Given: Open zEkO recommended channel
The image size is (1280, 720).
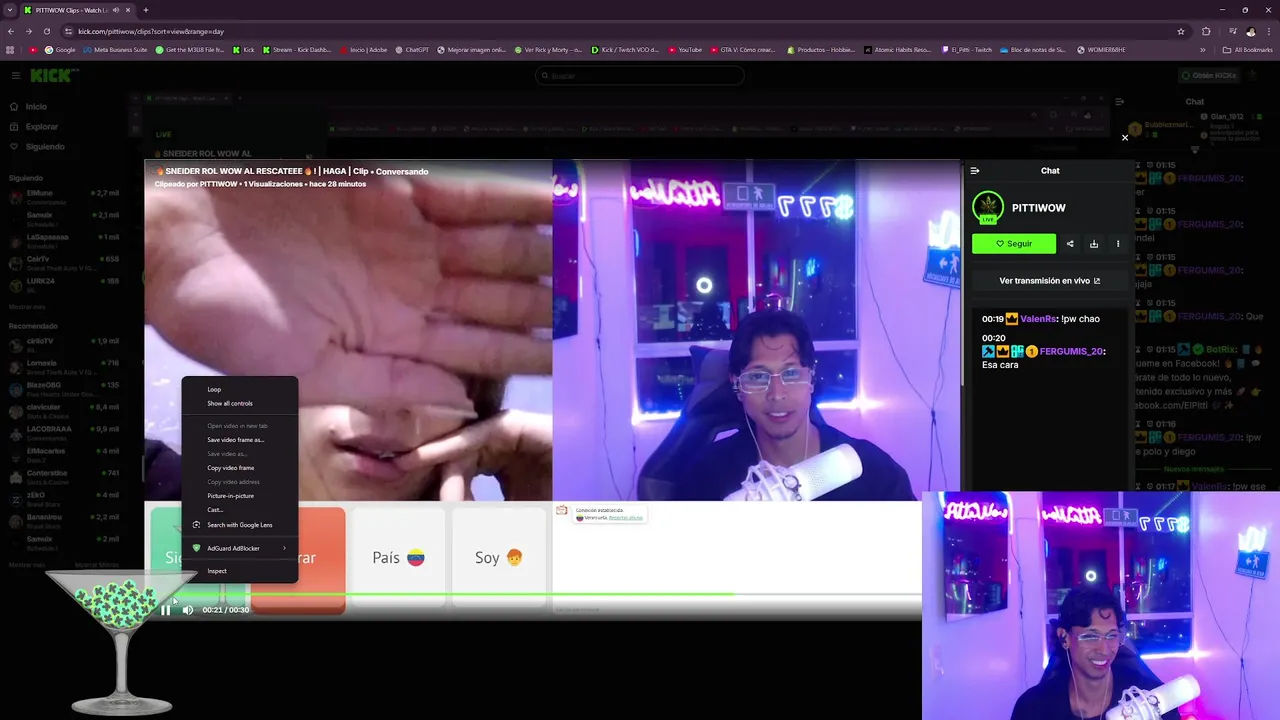Looking at the screenshot, I should point(65,498).
